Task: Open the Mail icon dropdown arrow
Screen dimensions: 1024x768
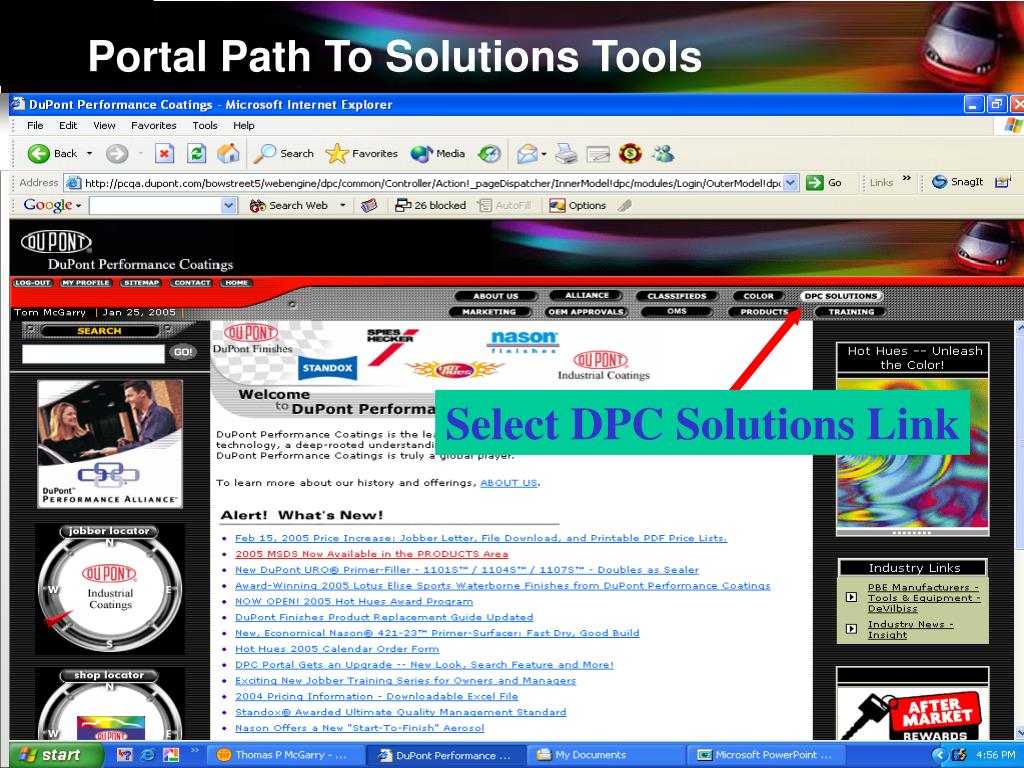Action: (543, 154)
